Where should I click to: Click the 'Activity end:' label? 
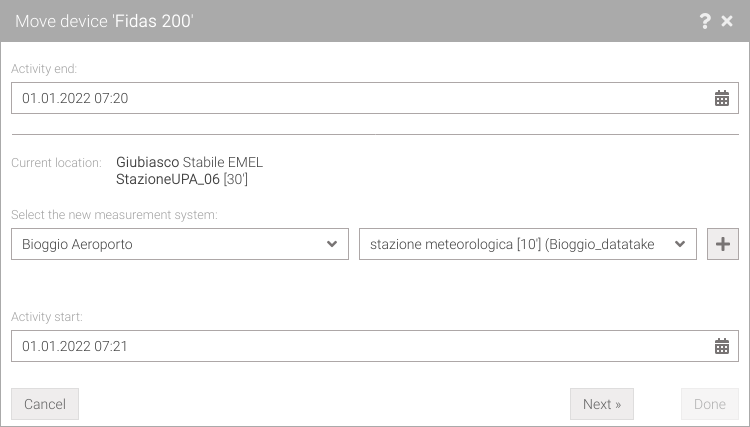44,69
